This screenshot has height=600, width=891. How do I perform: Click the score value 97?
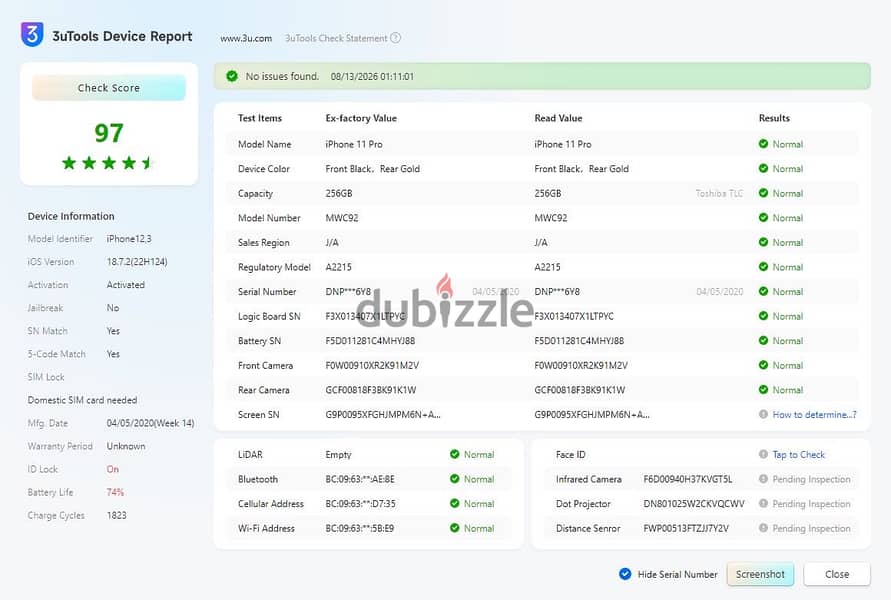[109, 133]
